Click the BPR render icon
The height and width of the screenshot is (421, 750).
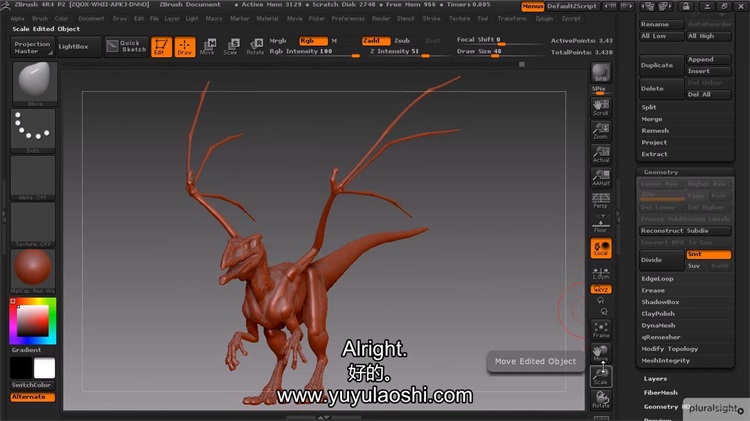click(x=601, y=73)
